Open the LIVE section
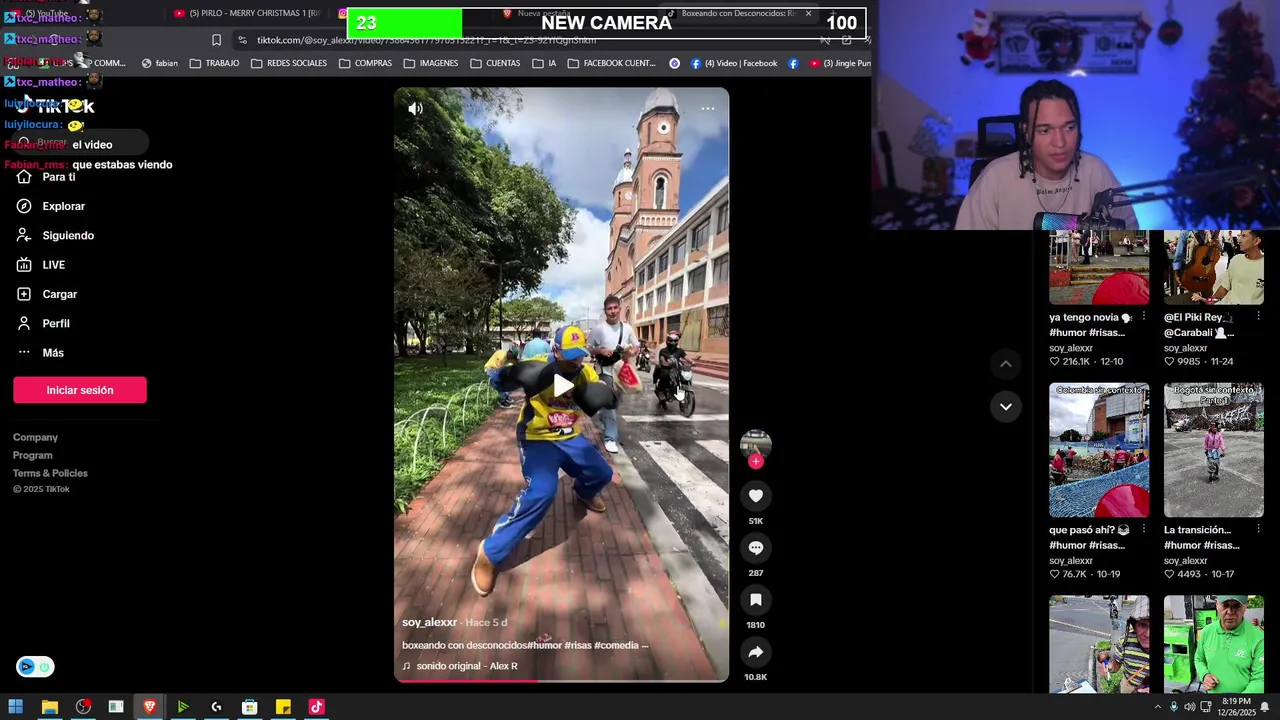 [x=41, y=265]
